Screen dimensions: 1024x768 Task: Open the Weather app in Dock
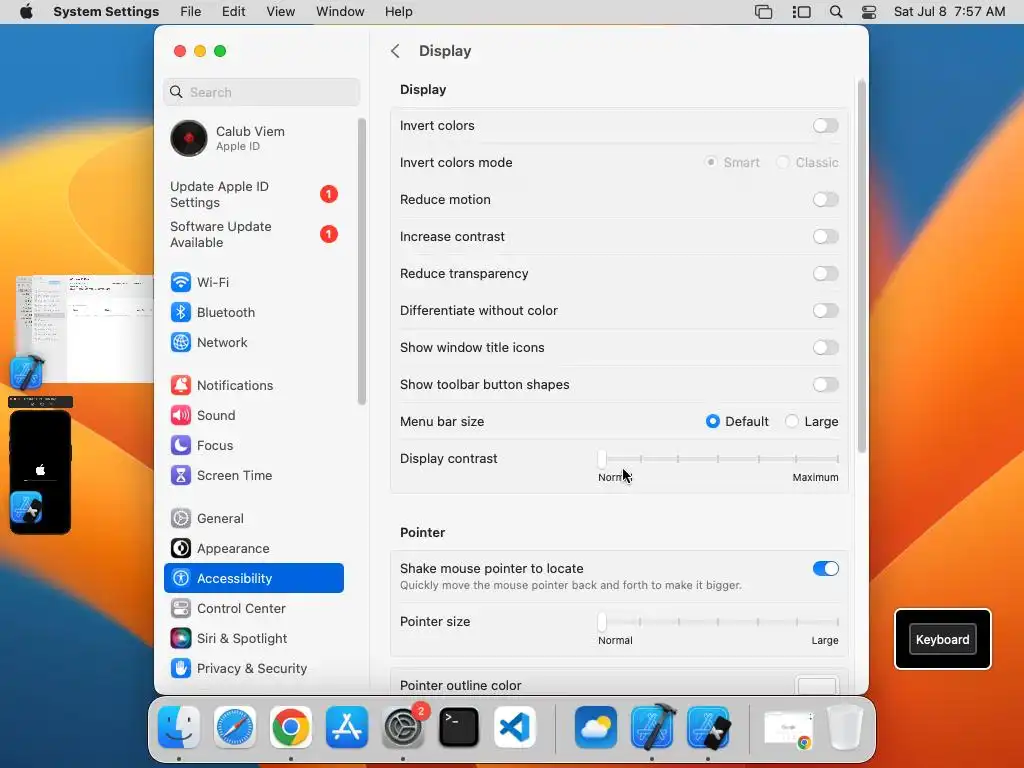pos(596,727)
